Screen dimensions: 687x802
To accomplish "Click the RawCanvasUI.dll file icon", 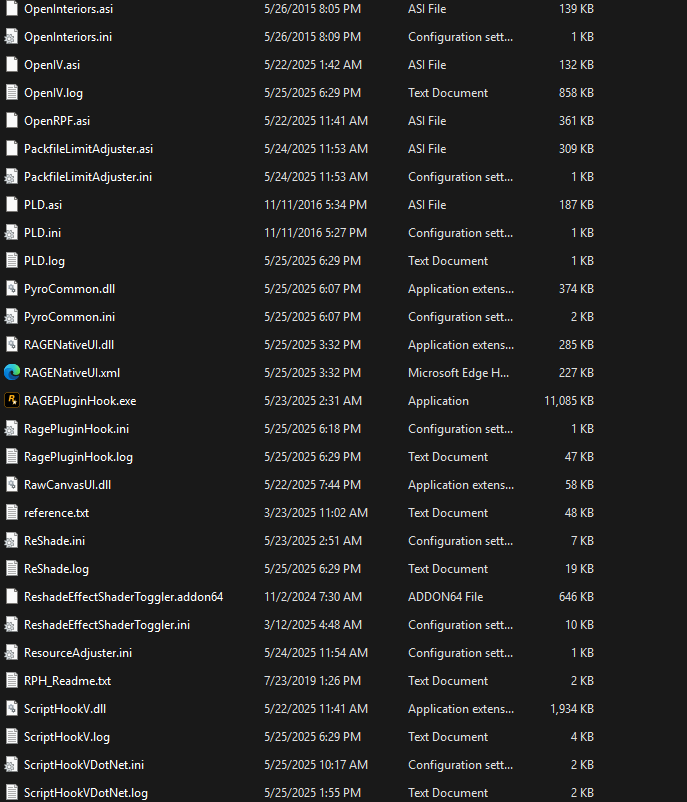I will 11,485.
